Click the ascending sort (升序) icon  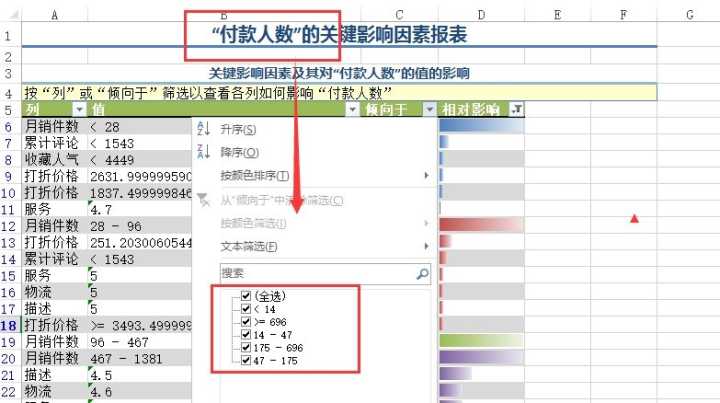coord(204,130)
